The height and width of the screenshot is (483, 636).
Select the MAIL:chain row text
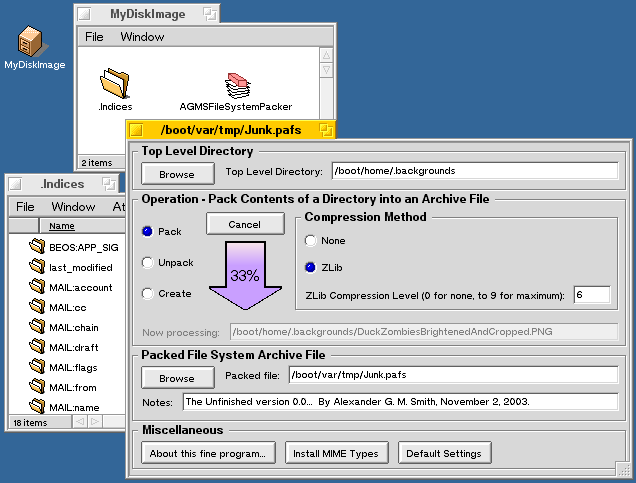click(74, 327)
